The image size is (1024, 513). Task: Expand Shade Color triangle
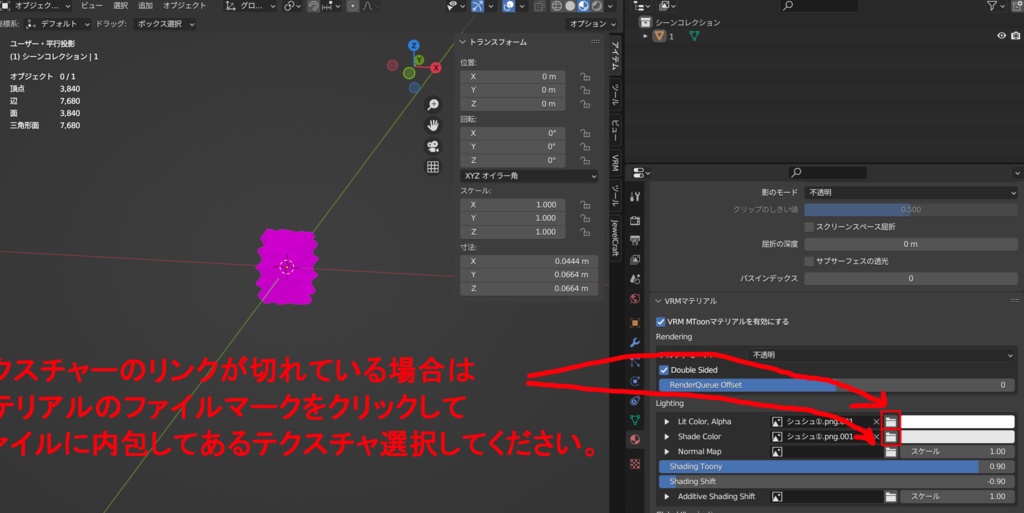667,437
